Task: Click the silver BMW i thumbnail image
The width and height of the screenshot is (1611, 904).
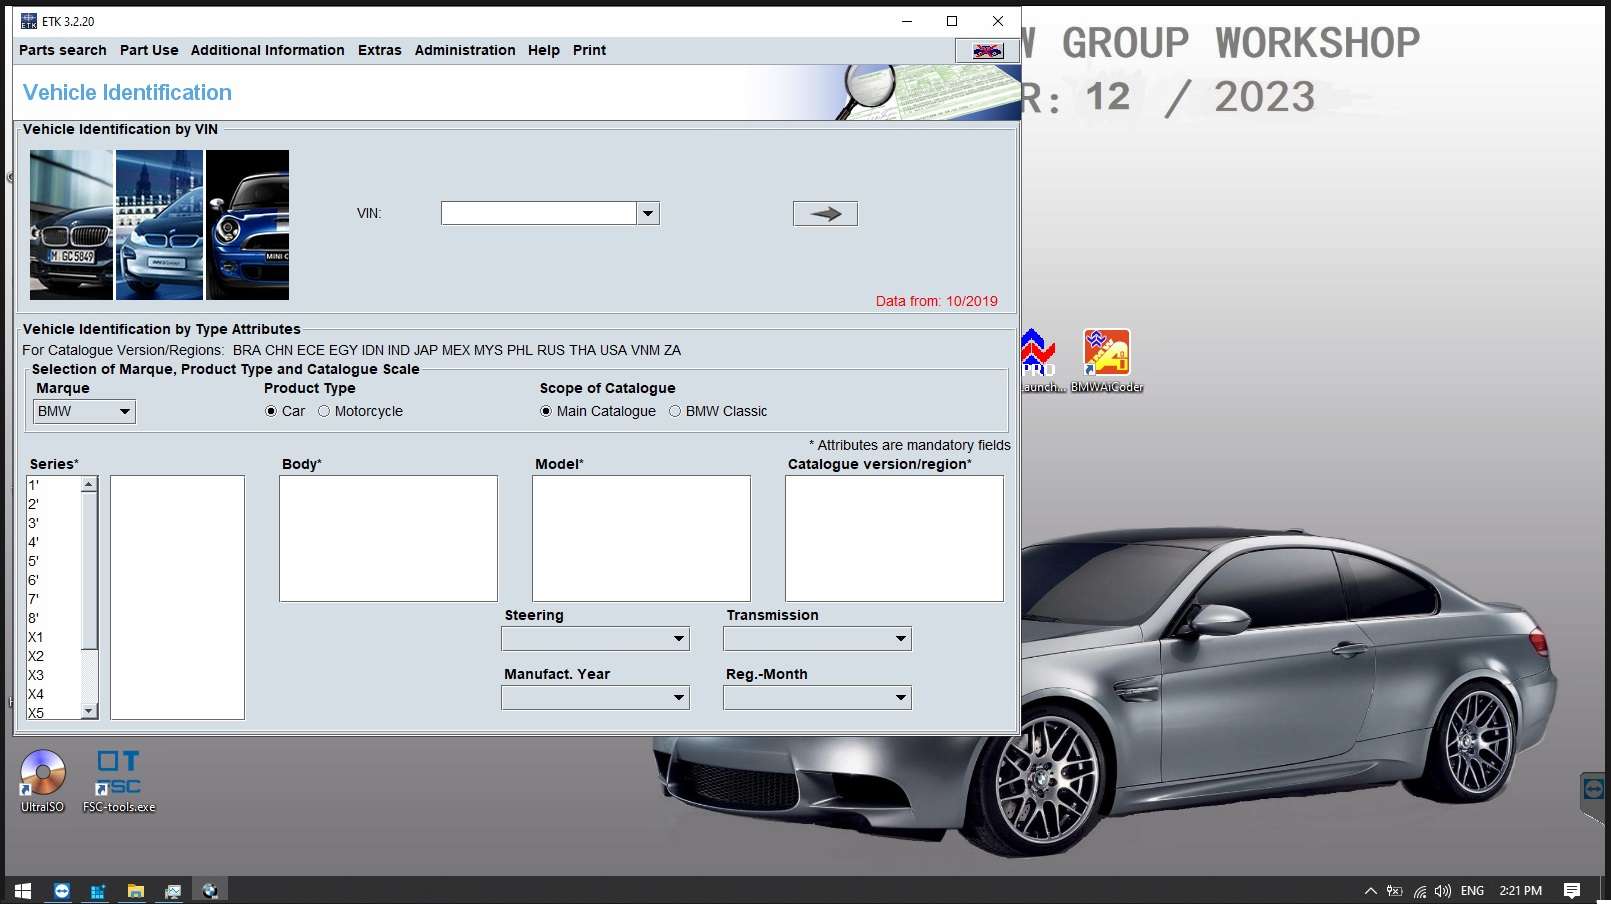Action: click(159, 225)
